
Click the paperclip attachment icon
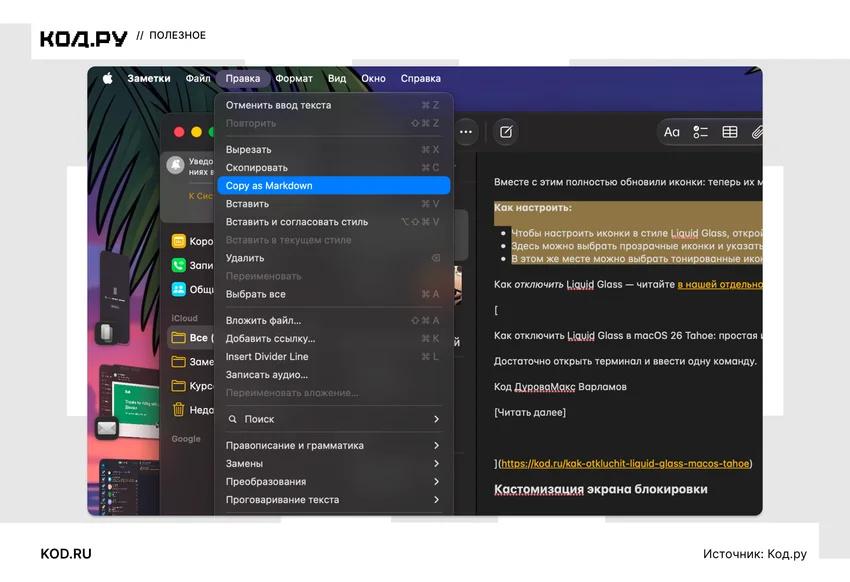tap(757, 132)
